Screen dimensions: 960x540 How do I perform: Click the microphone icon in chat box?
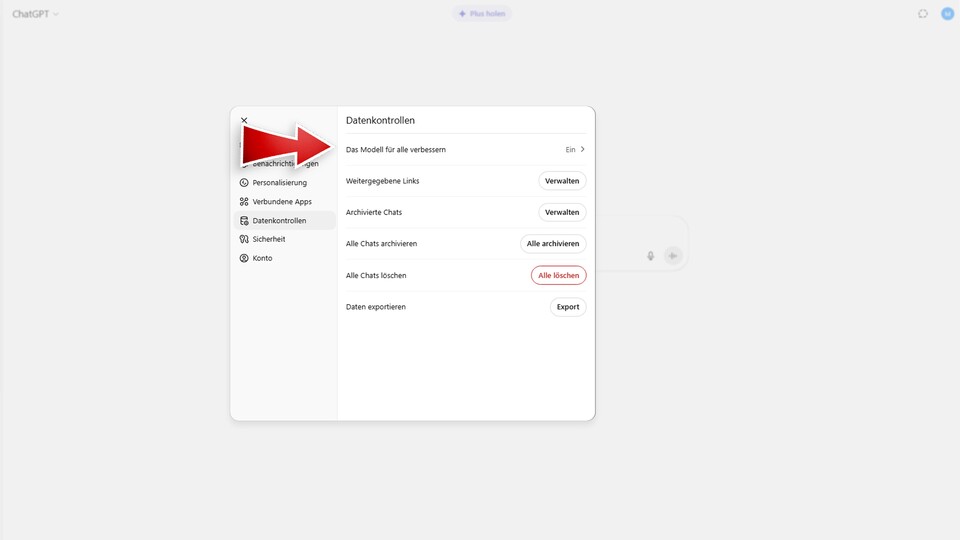[650, 256]
